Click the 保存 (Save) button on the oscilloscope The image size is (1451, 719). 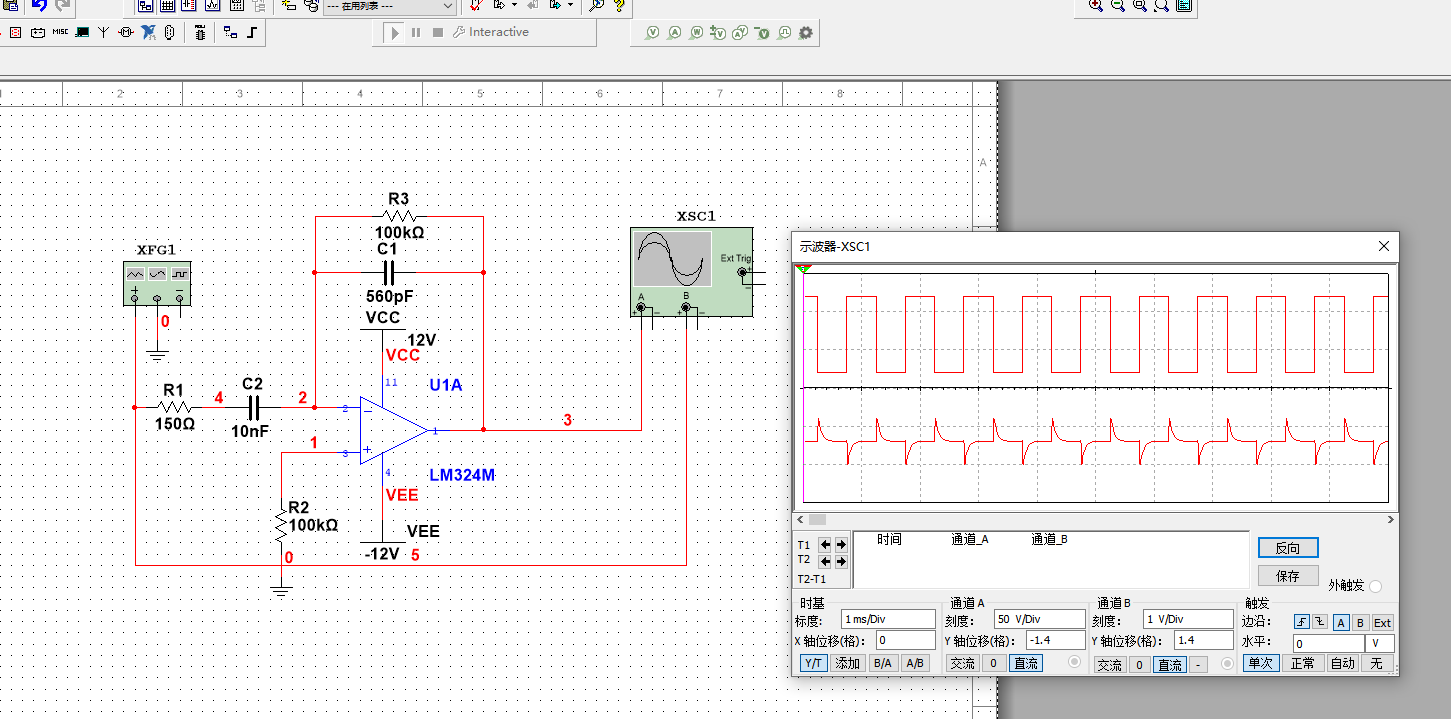click(1287, 575)
